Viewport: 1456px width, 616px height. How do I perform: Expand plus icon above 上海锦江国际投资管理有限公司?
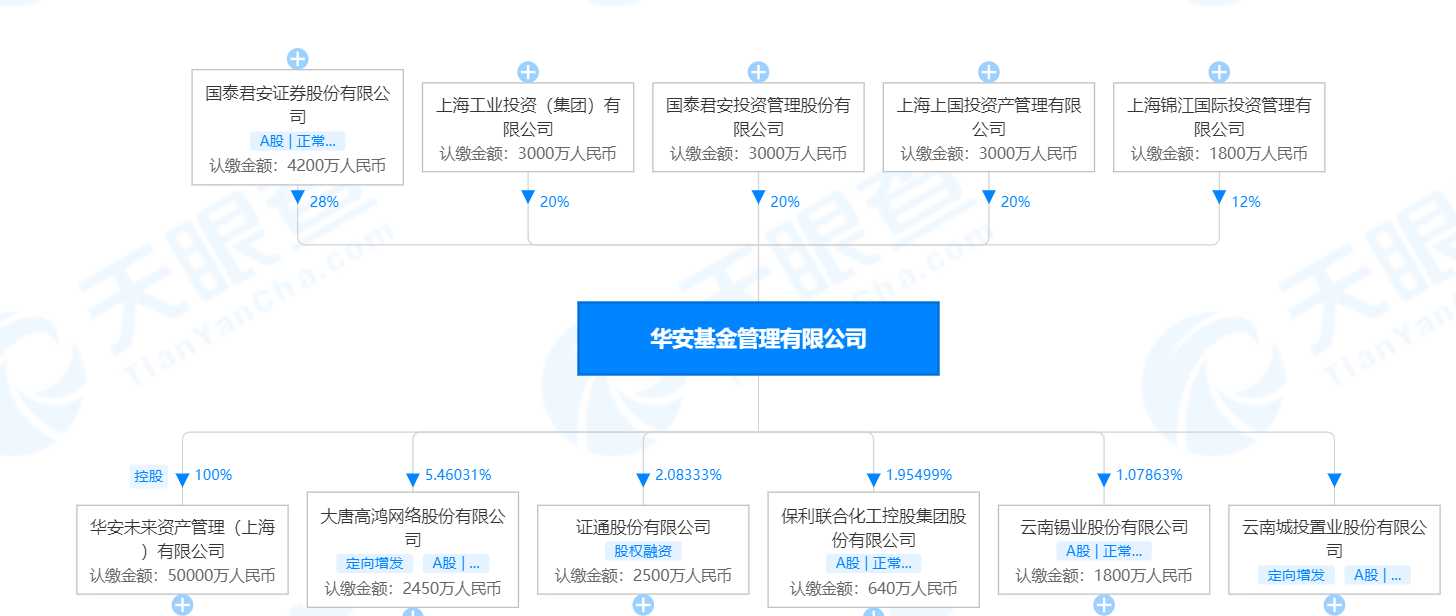(1219, 72)
